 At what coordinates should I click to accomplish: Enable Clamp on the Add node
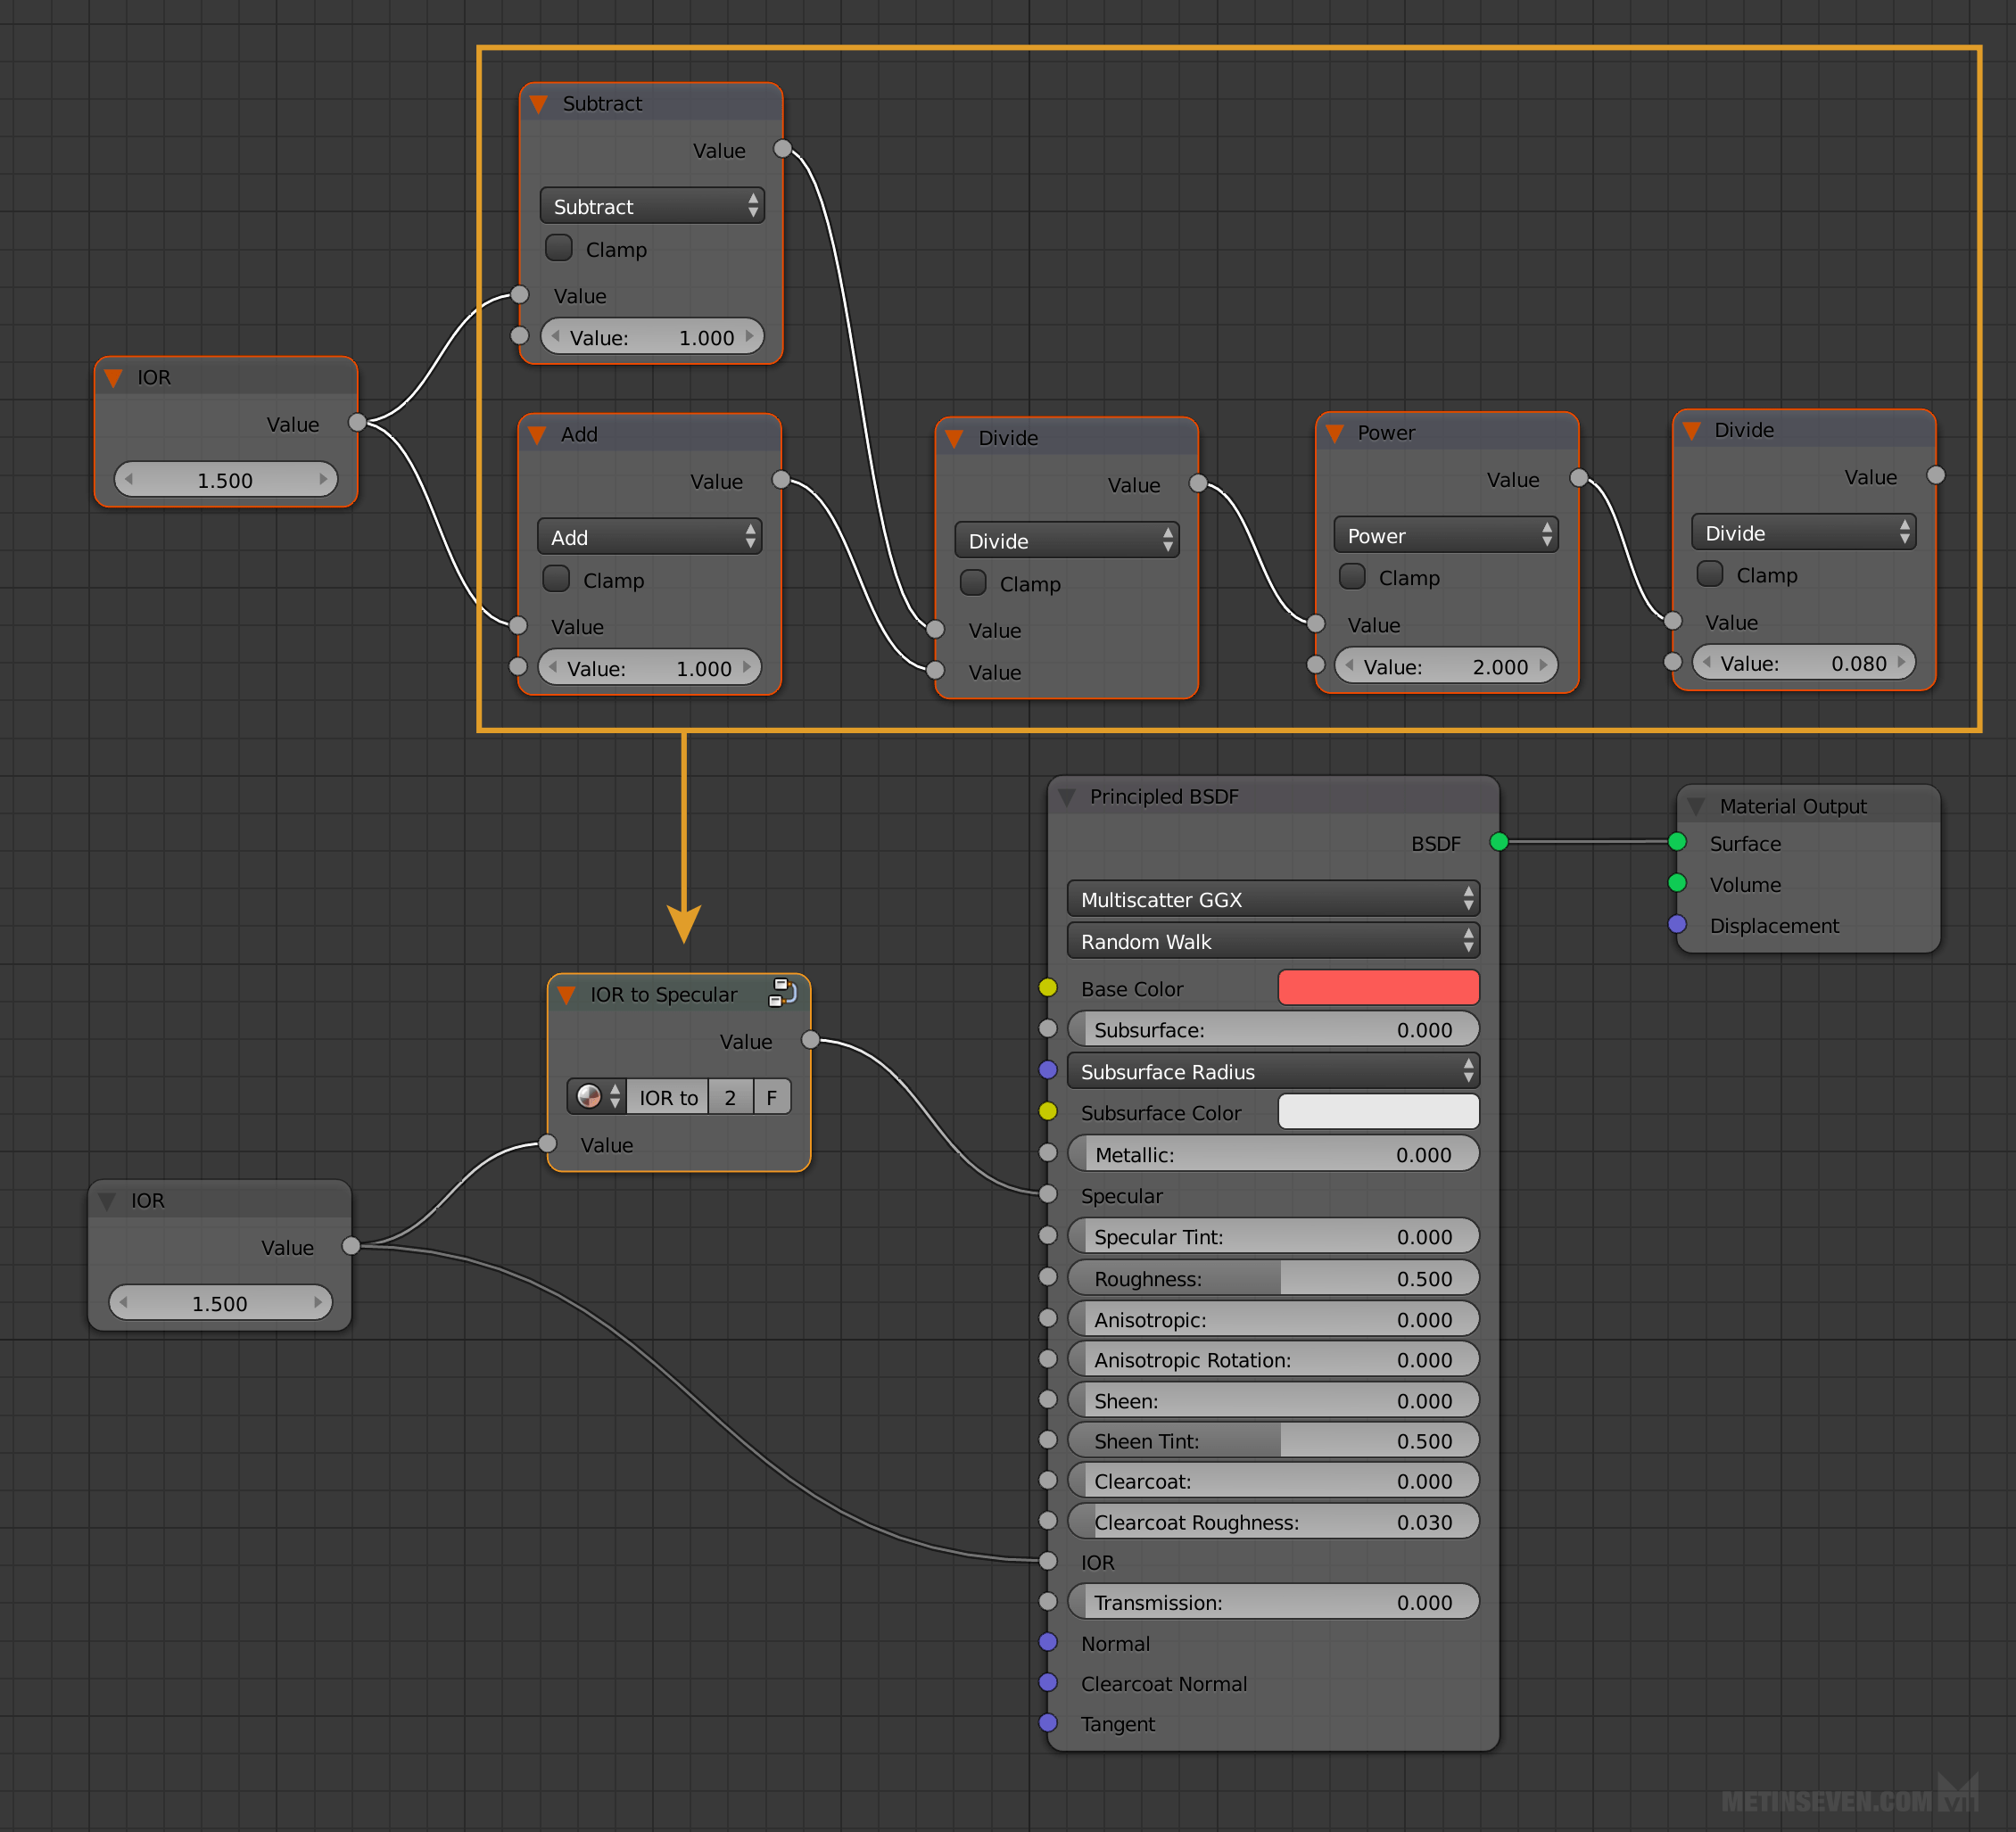point(556,578)
